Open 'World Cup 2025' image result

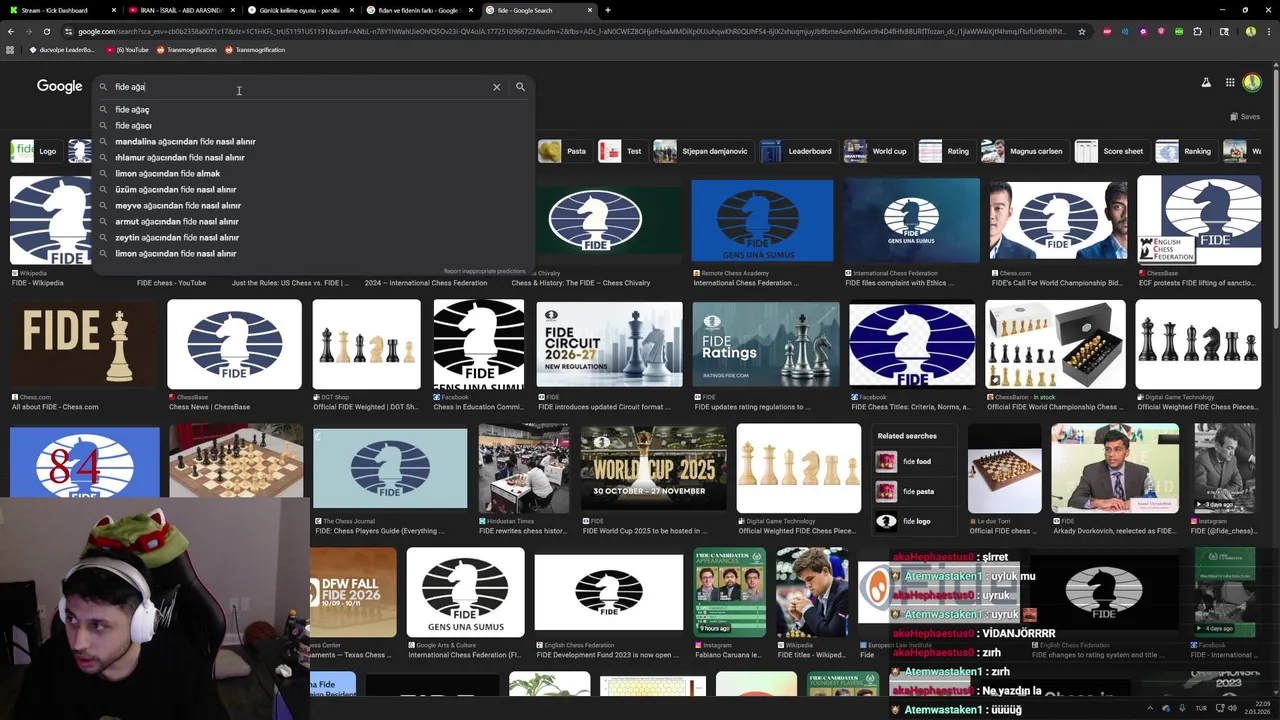coord(654,468)
